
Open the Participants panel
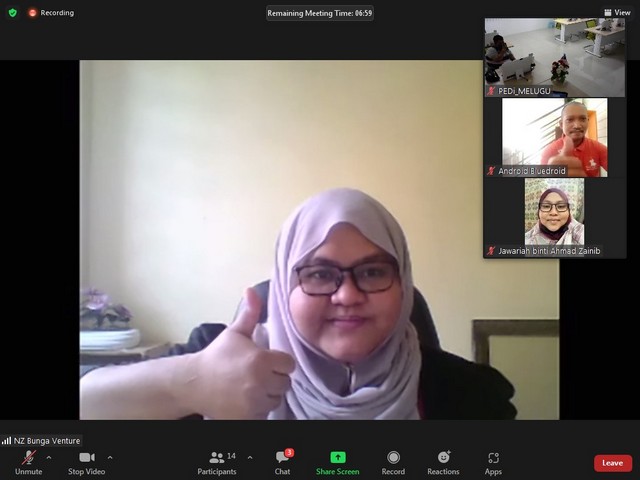(x=217, y=462)
